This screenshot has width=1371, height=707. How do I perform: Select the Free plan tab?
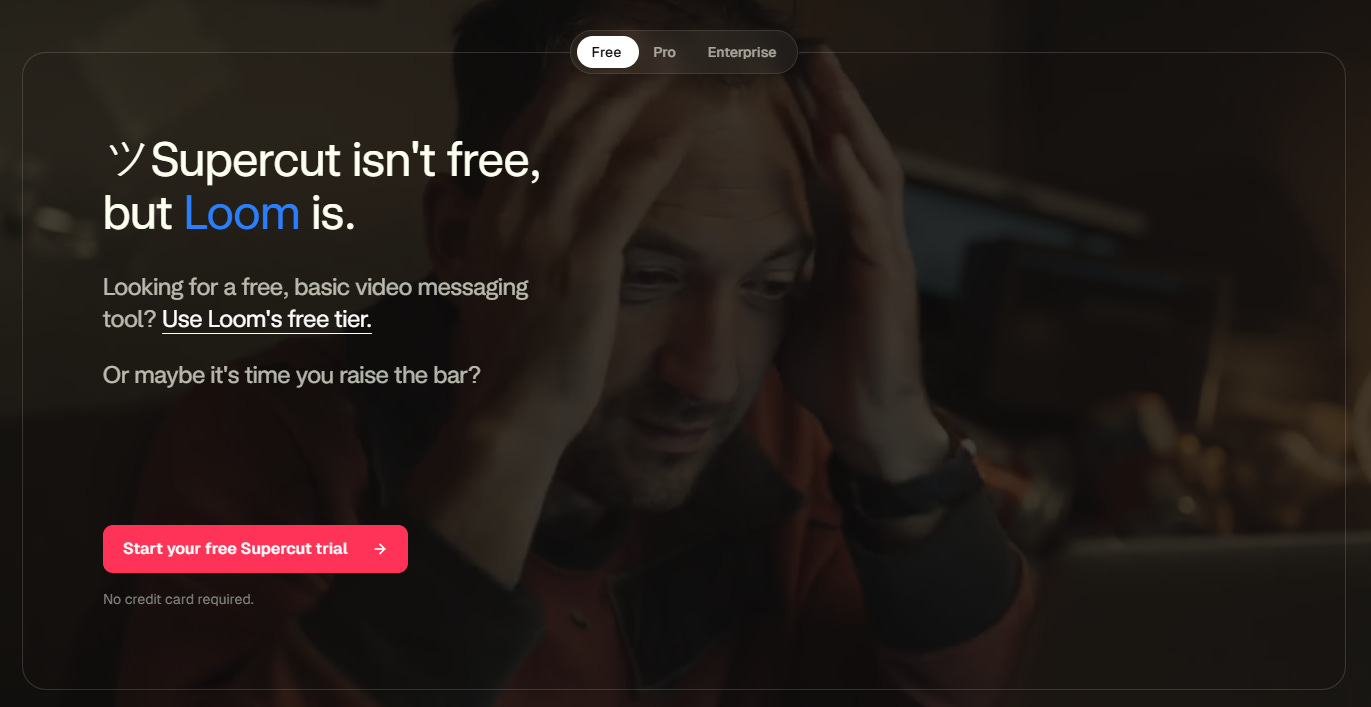607,52
